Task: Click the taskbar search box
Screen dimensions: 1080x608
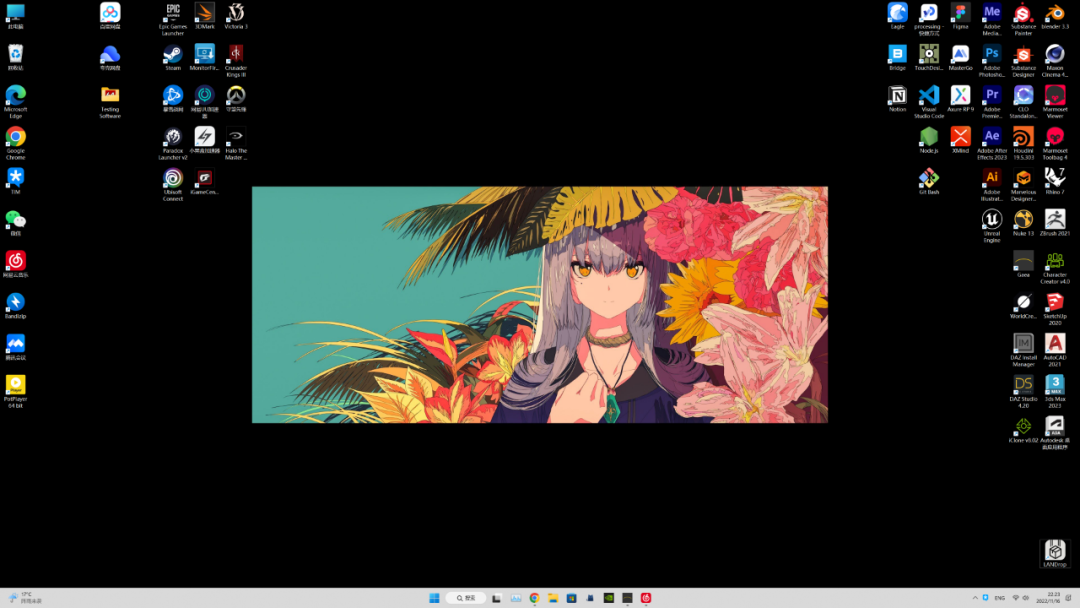Action: 466,598
